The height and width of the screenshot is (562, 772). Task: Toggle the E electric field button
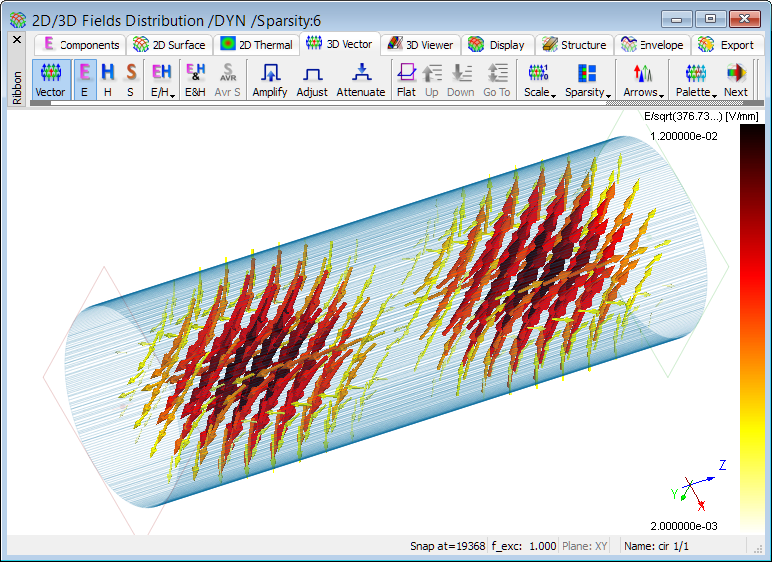click(85, 80)
